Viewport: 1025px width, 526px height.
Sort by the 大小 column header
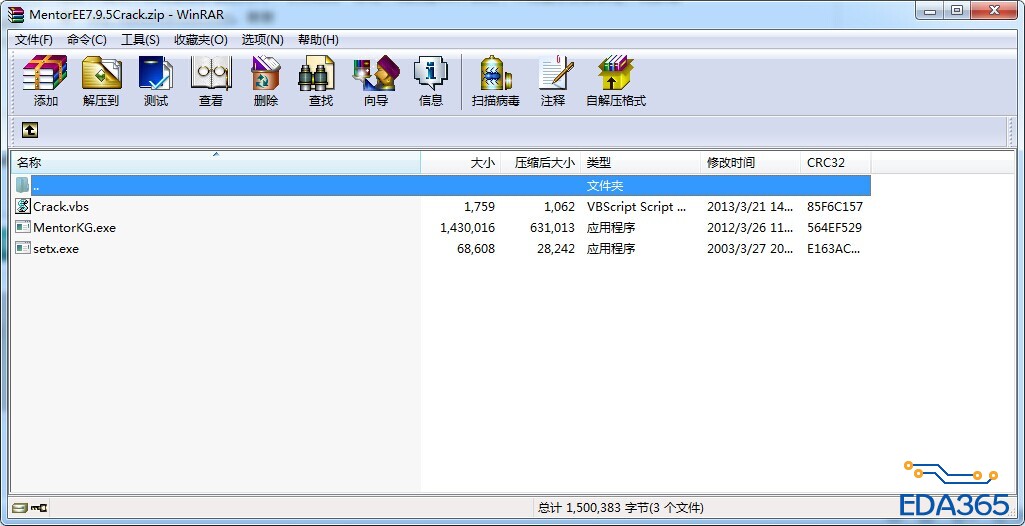[x=460, y=163]
